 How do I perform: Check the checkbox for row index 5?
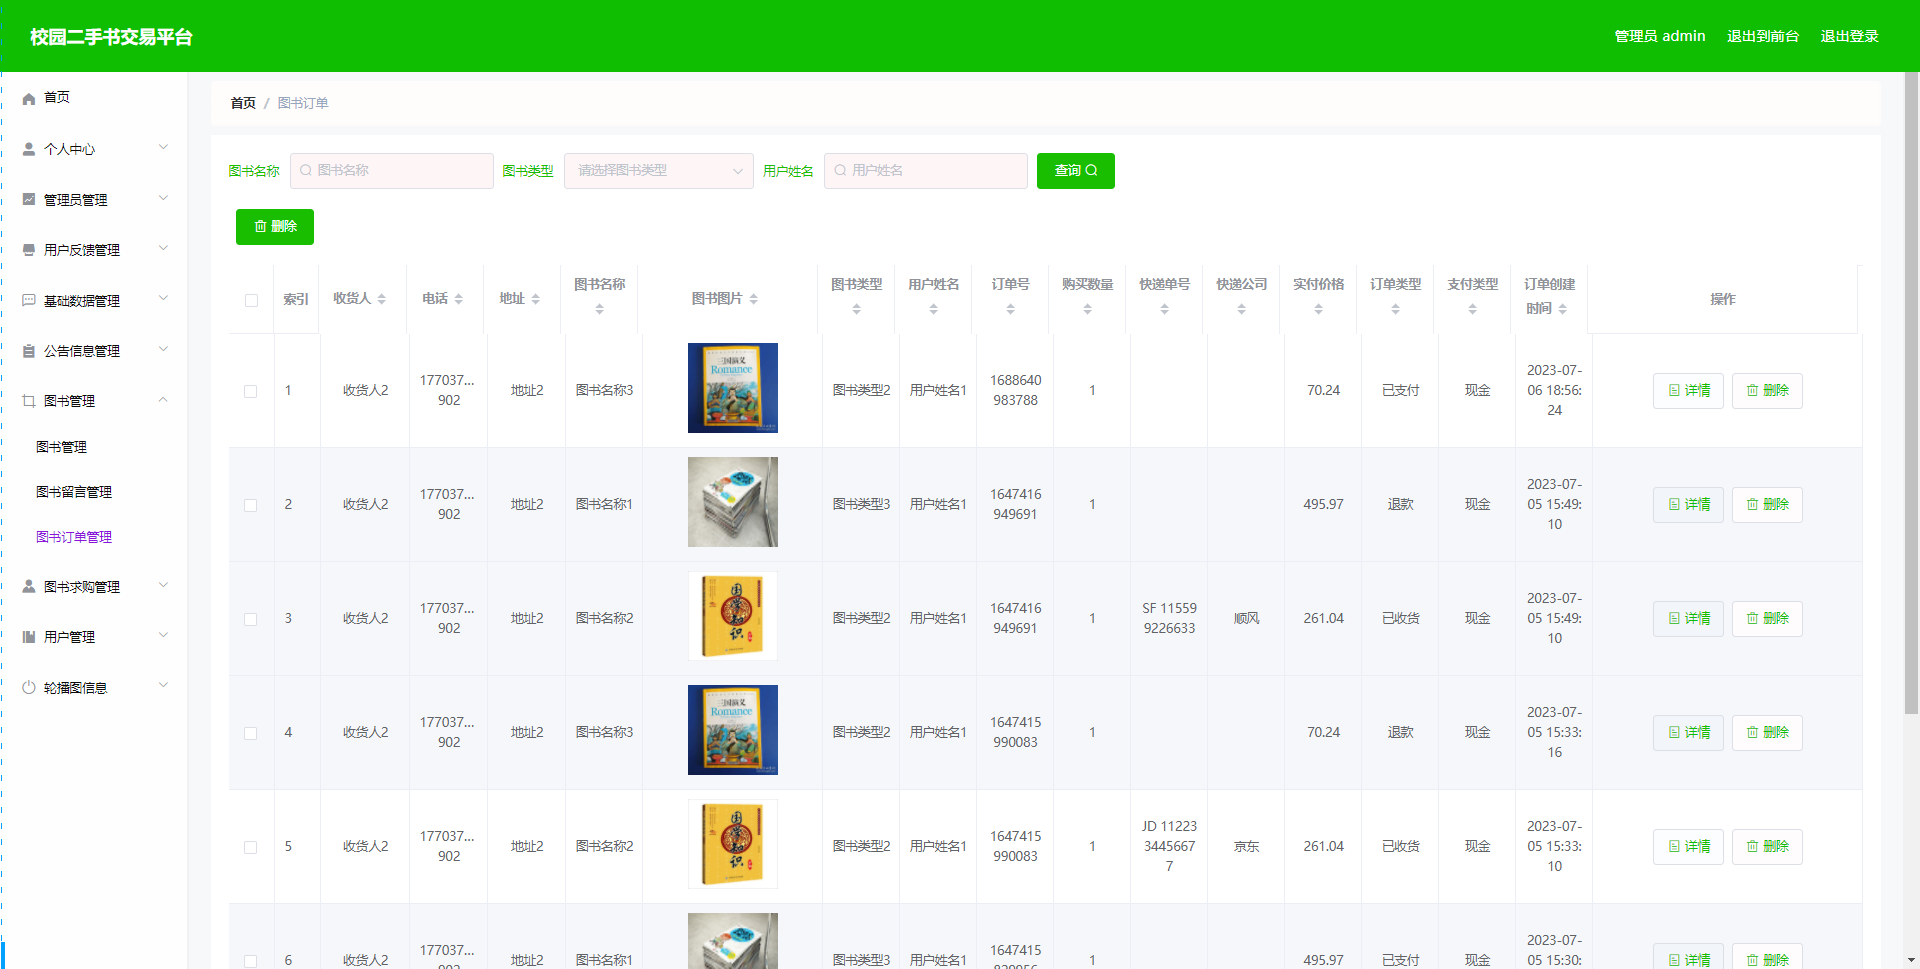(251, 847)
